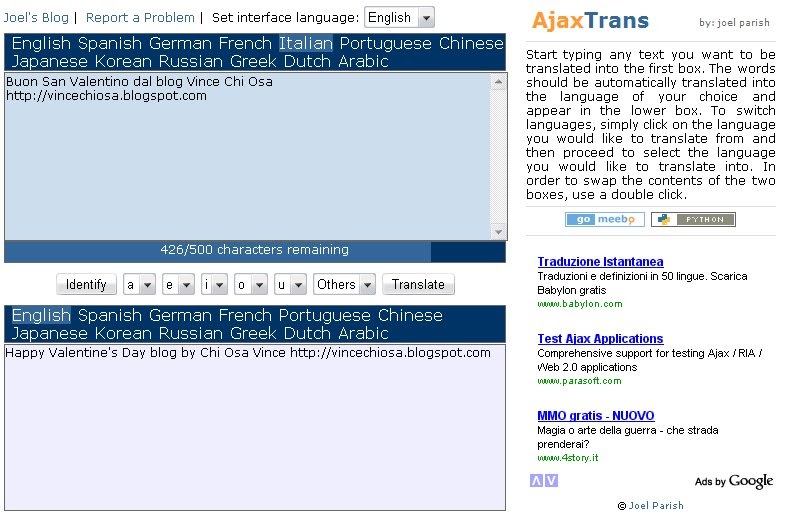The image size is (793, 516).
Task: Select Dutch as source language
Action: coord(307,62)
